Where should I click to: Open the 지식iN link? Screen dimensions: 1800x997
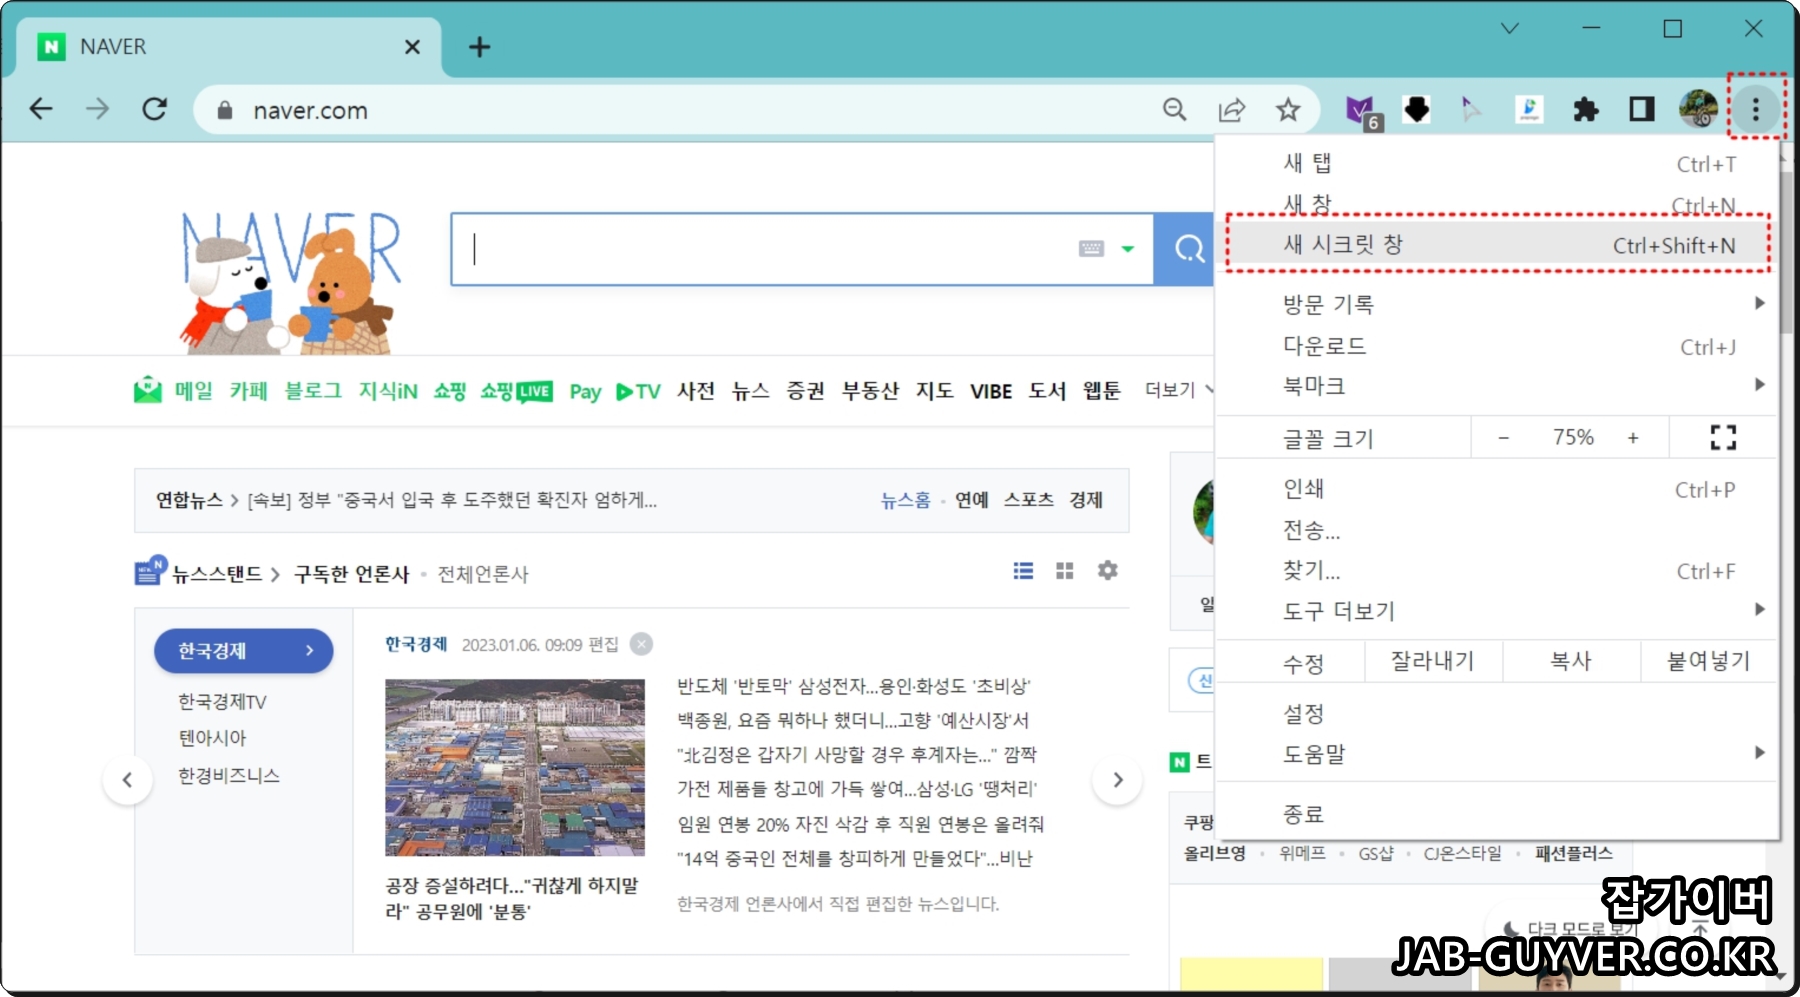point(388,391)
